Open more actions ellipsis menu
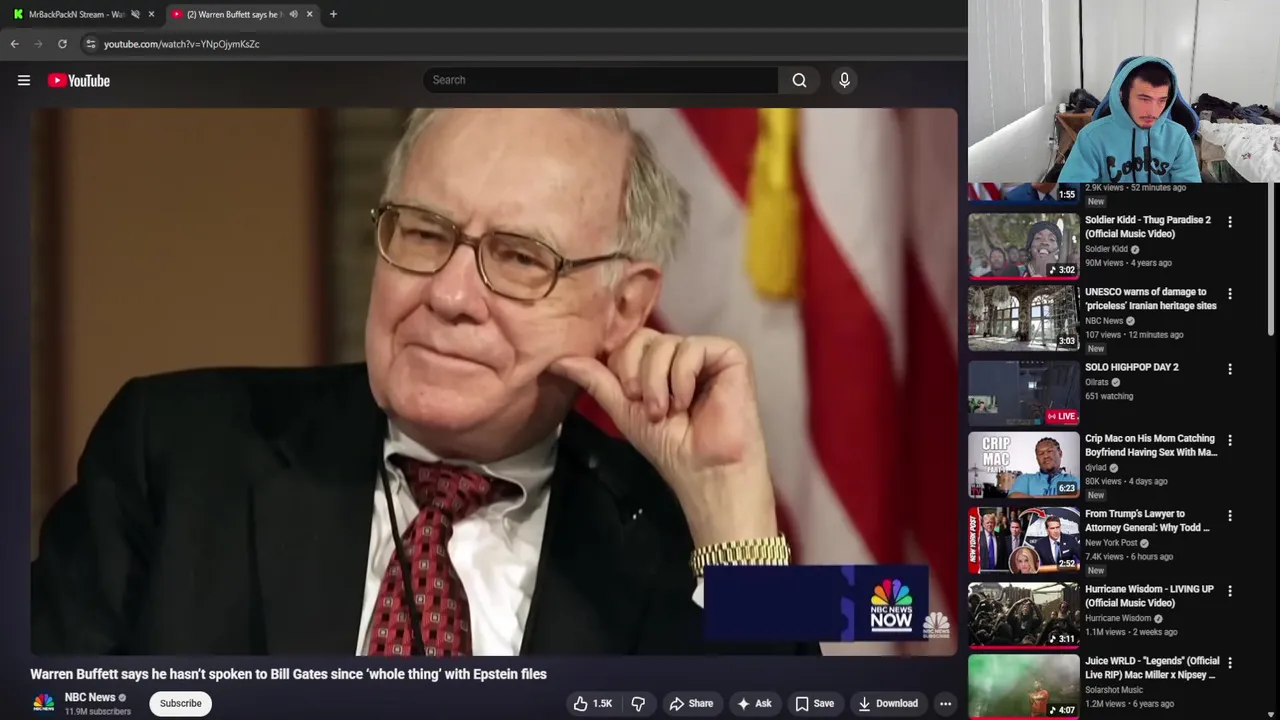Image resolution: width=1280 pixels, height=720 pixels. click(x=945, y=703)
